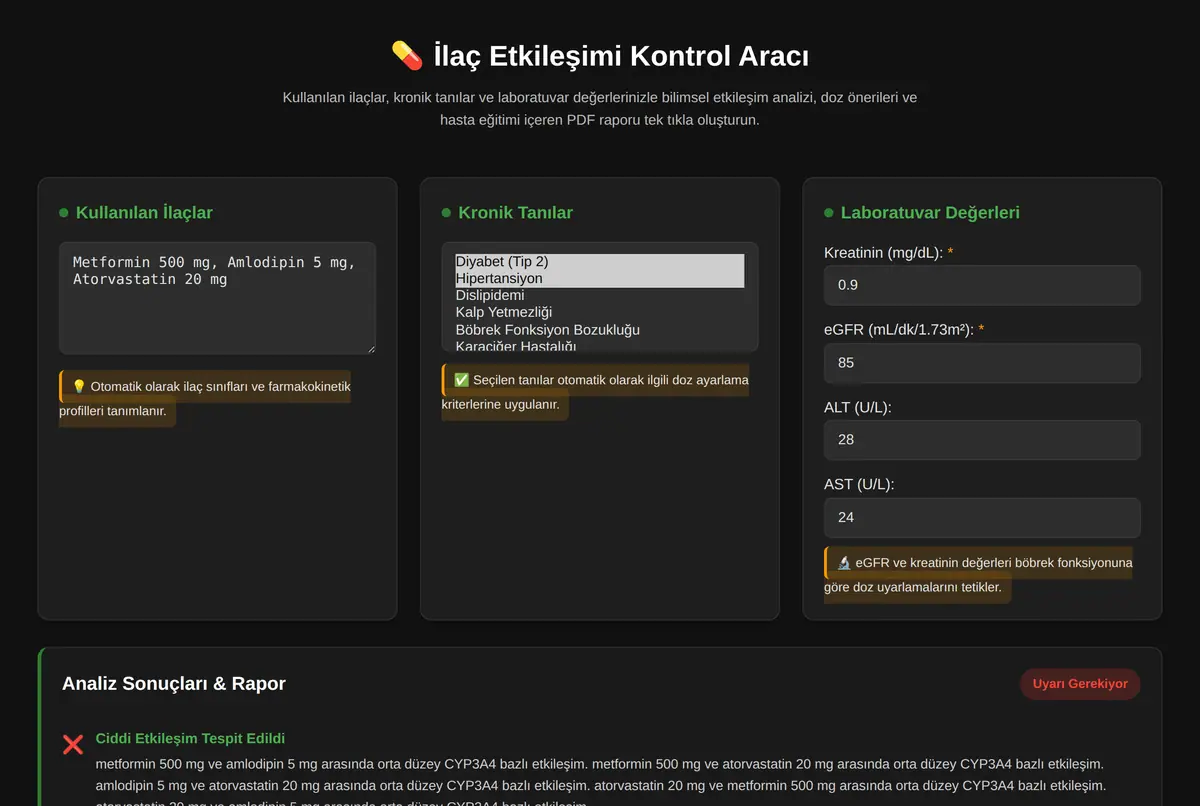Click the Analiz Sonuçları & Rapor heading
Image resolution: width=1200 pixels, height=806 pixels.
click(174, 684)
